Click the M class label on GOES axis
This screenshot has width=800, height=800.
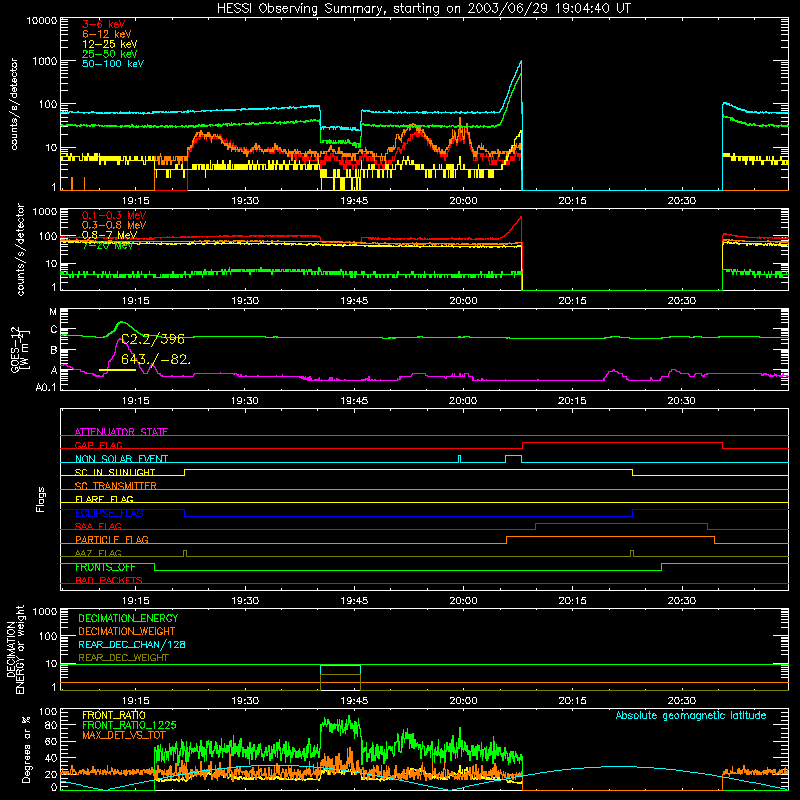[53, 312]
